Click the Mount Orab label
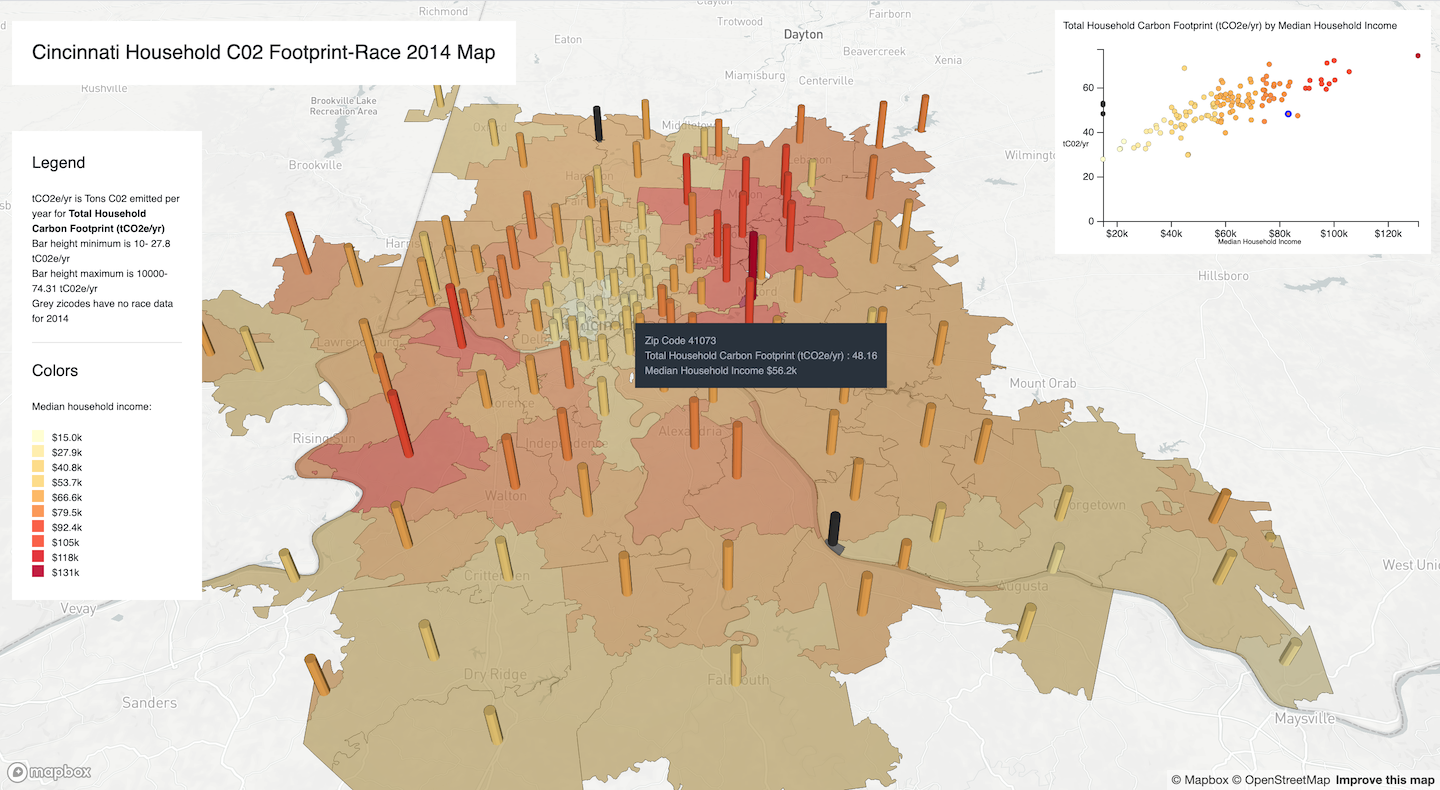 point(1042,384)
